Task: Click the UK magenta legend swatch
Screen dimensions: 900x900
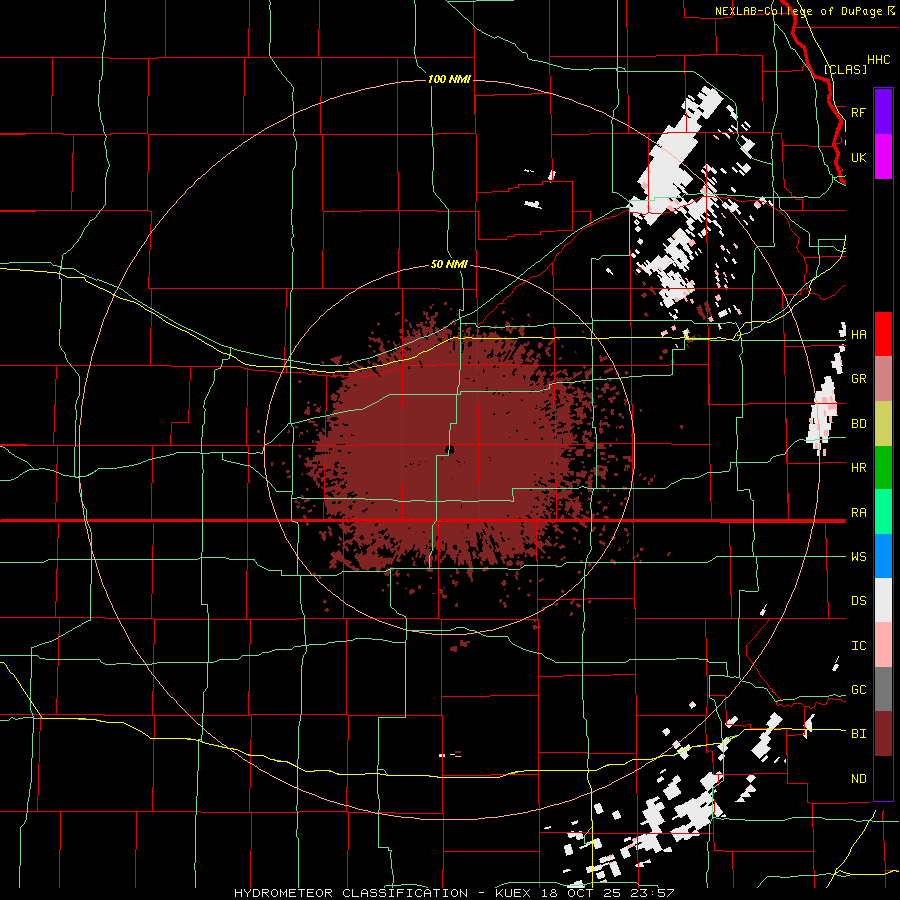Action: pyautogui.click(x=883, y=157)
